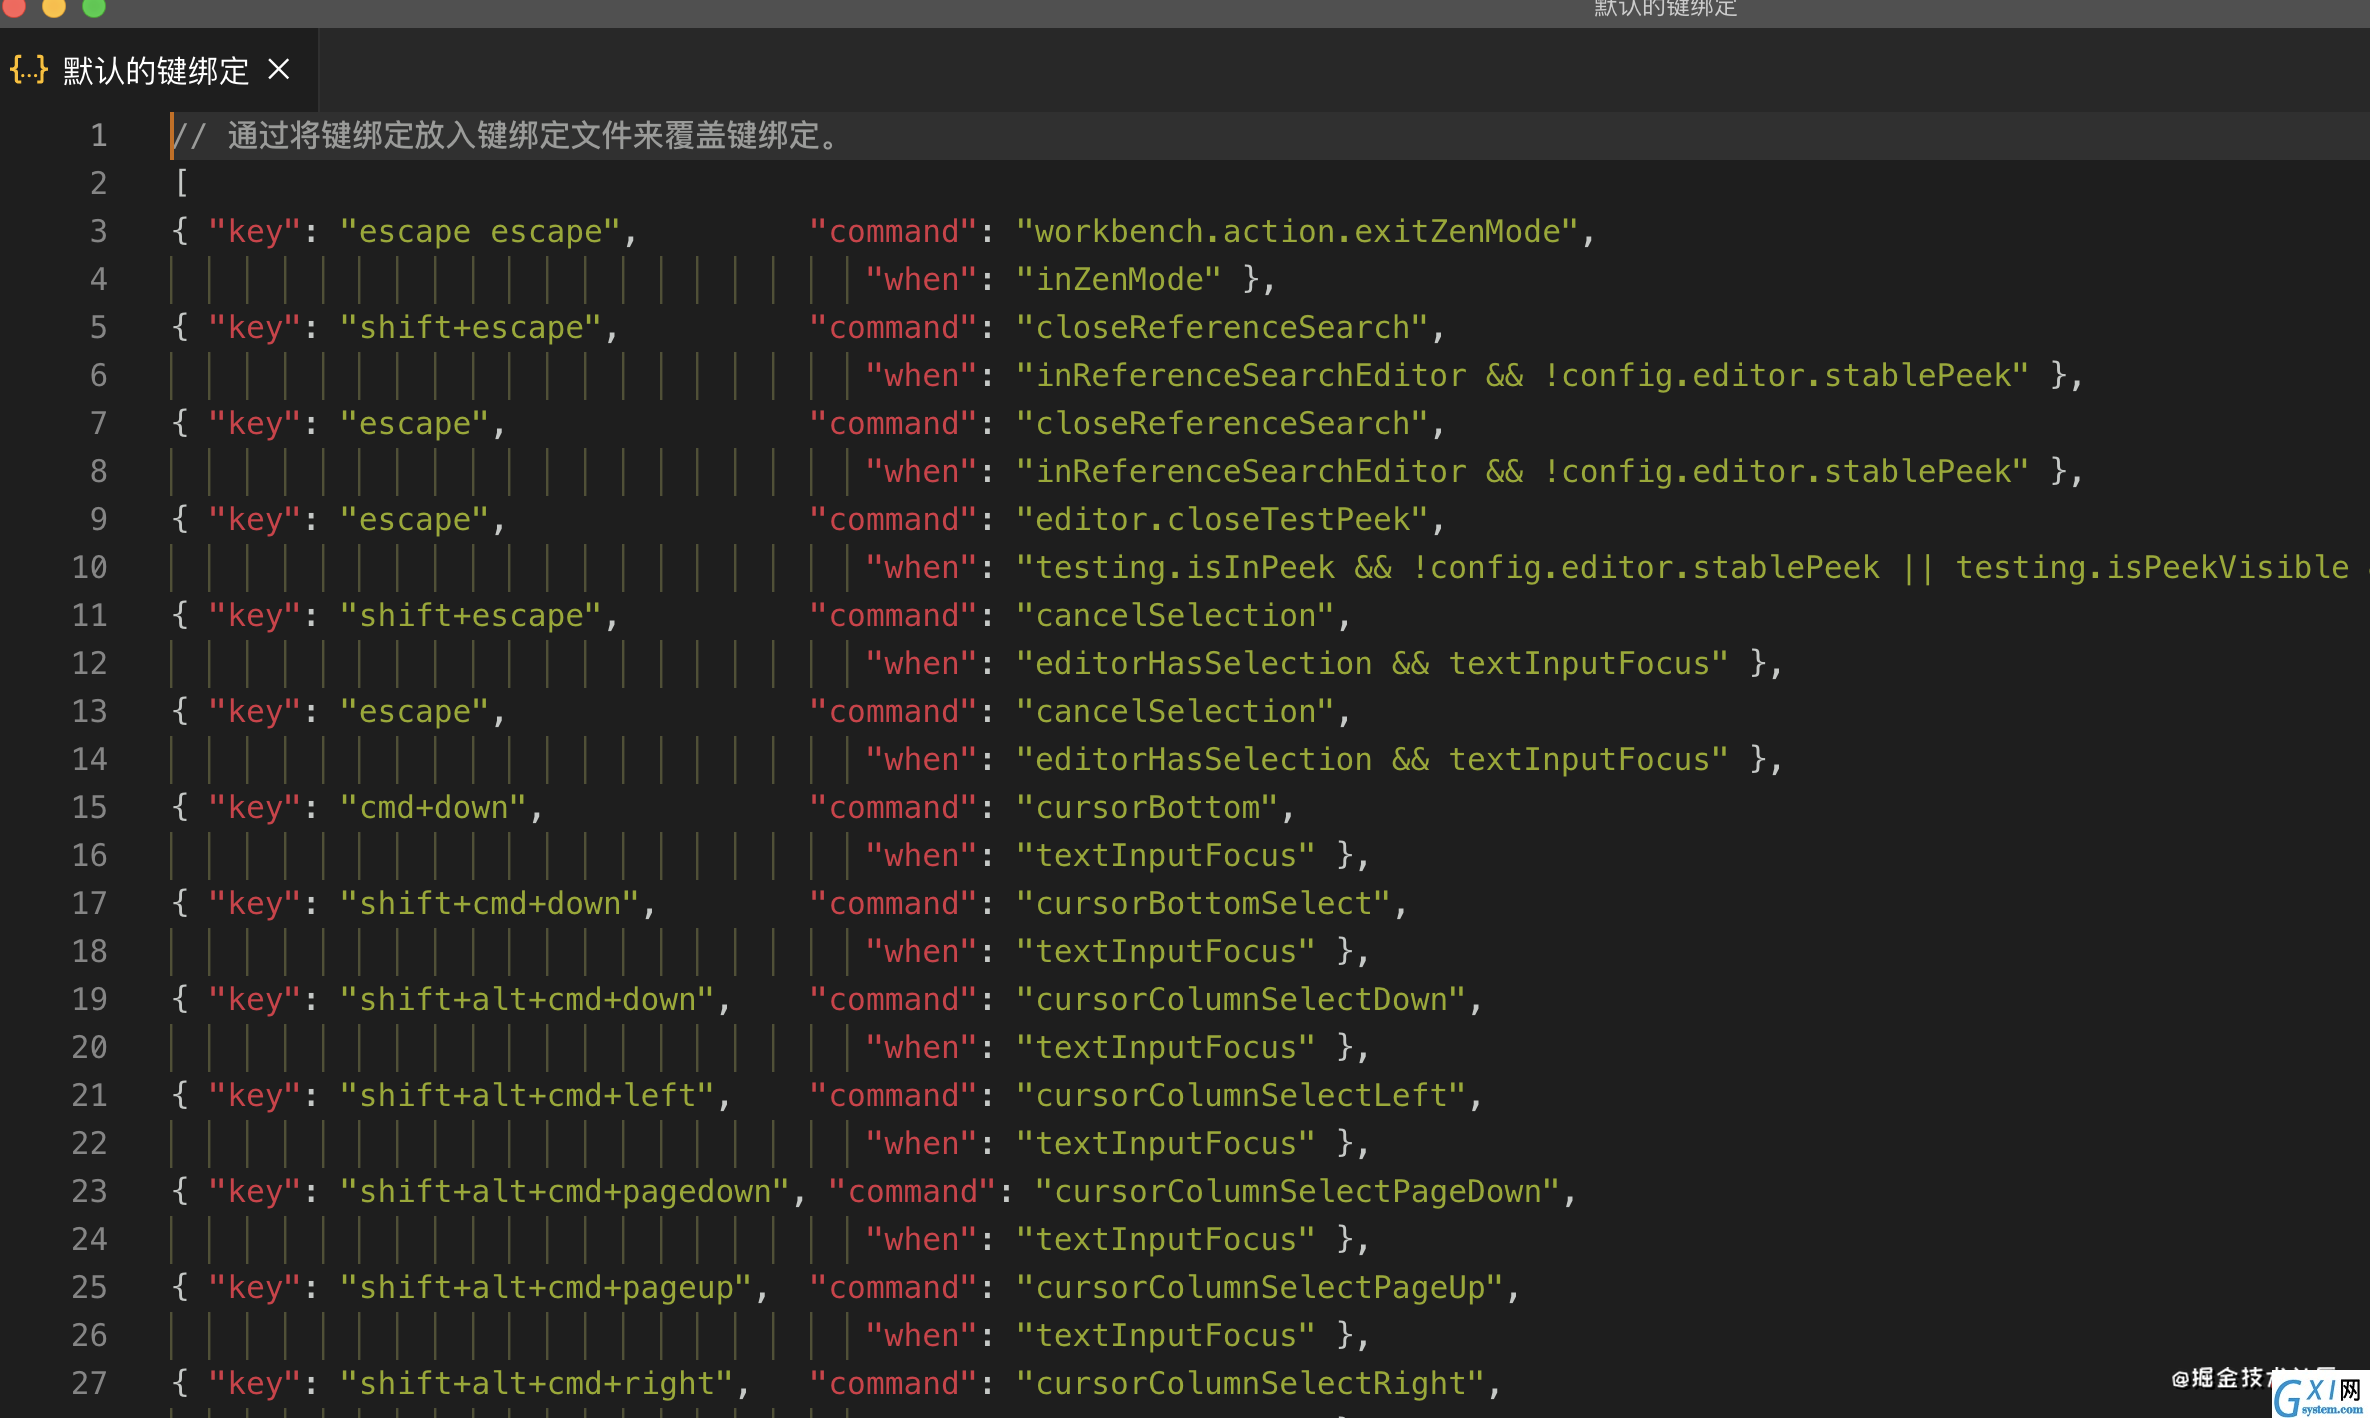Viewport: 2370px width, 1418px height.
Task: Close the 默认的键绑定 tab
Action: [x=279, y=70]
